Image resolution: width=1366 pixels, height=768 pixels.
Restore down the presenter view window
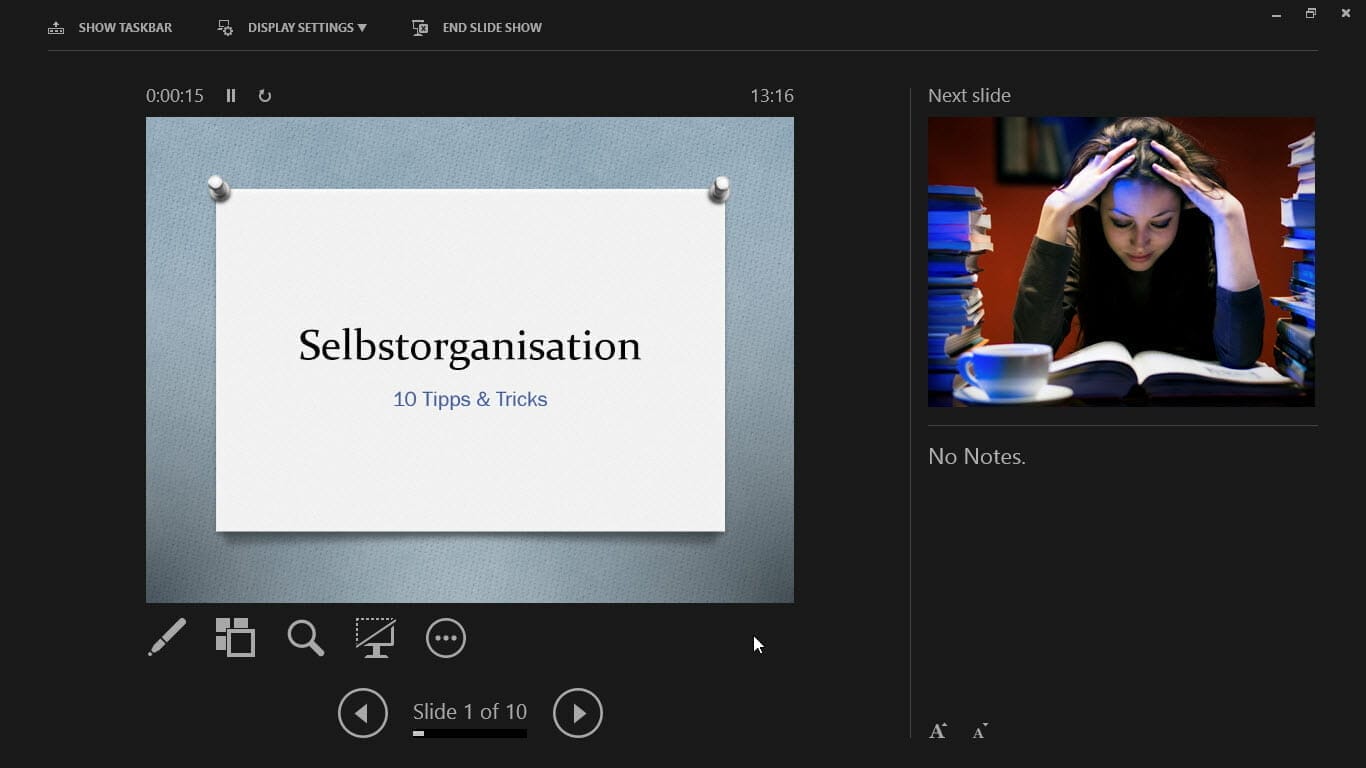tap(1310, 14)
